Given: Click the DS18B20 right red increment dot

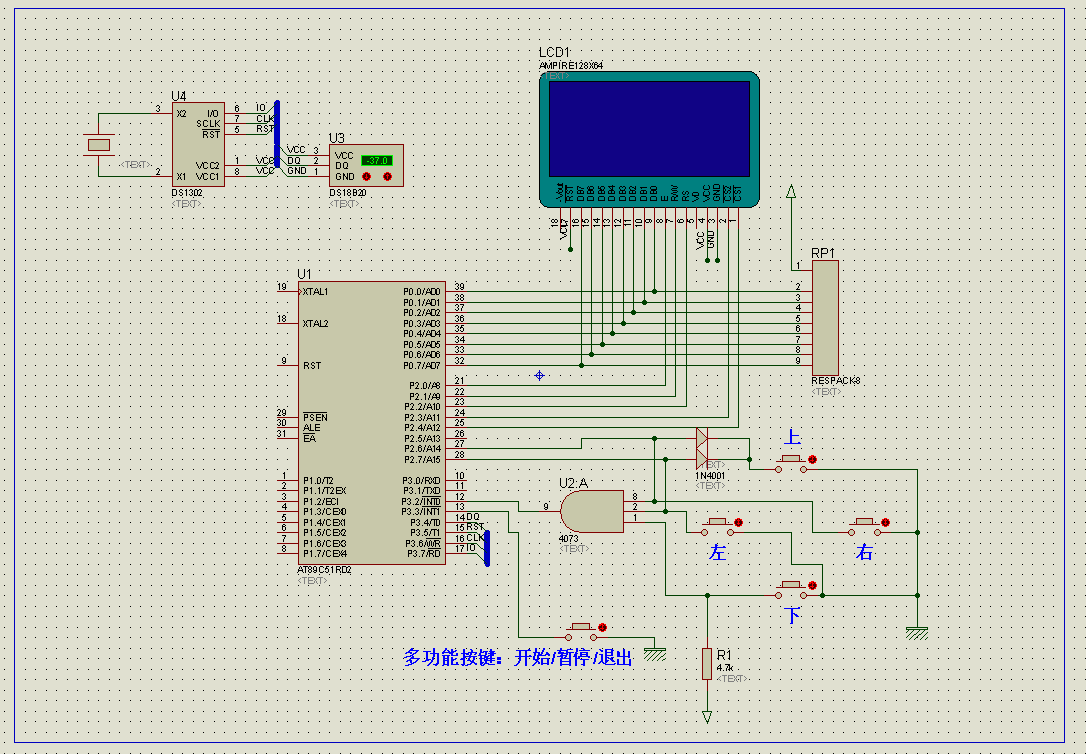Looking at the screenshot, I should [387, 177].
